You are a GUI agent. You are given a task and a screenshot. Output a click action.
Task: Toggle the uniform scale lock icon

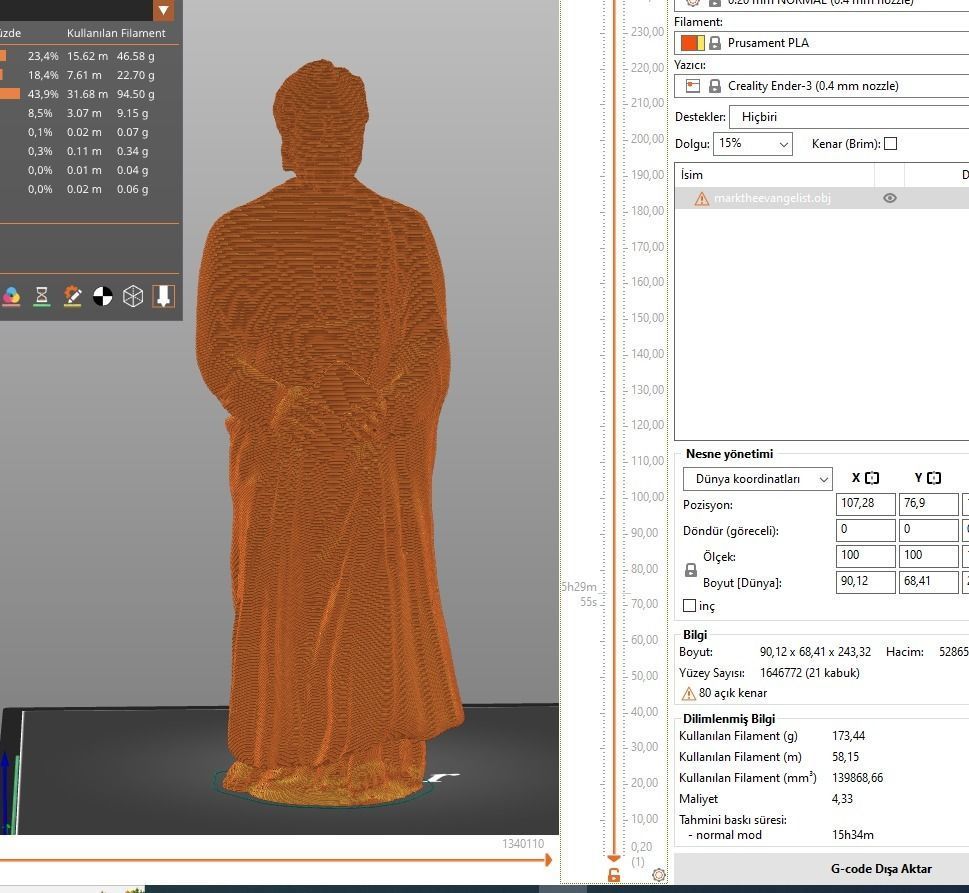tap(691, 570)
